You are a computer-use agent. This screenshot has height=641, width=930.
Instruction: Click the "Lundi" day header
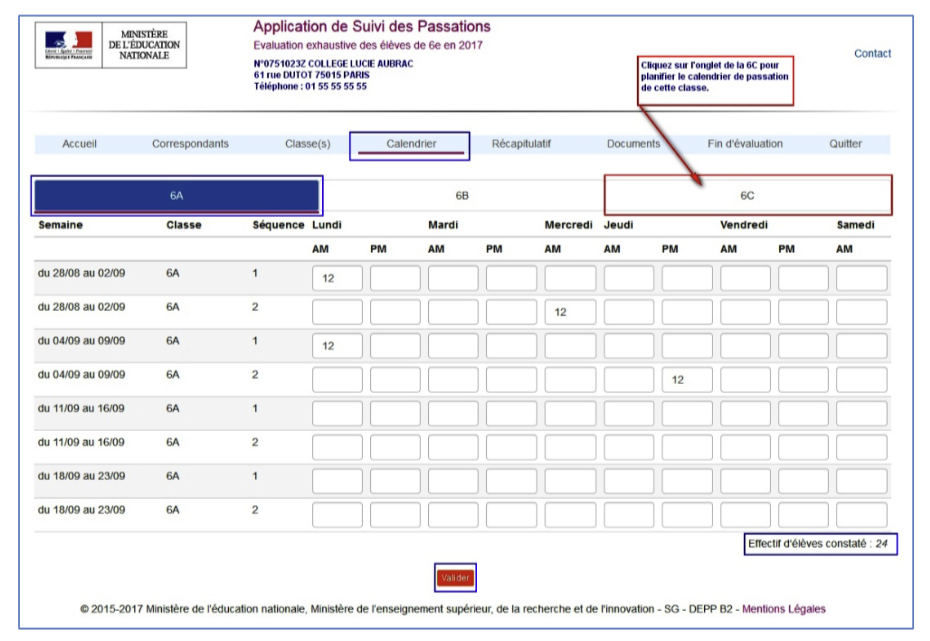click(x=327, y=225)
